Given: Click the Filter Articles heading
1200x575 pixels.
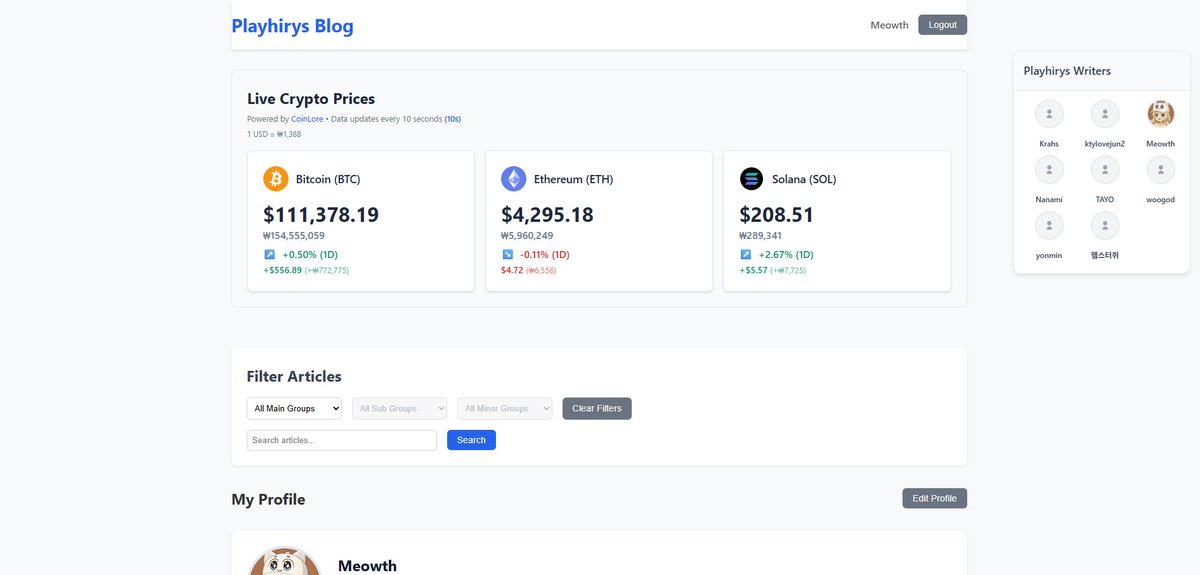Looking at the screenshot, I should point(294,377).
